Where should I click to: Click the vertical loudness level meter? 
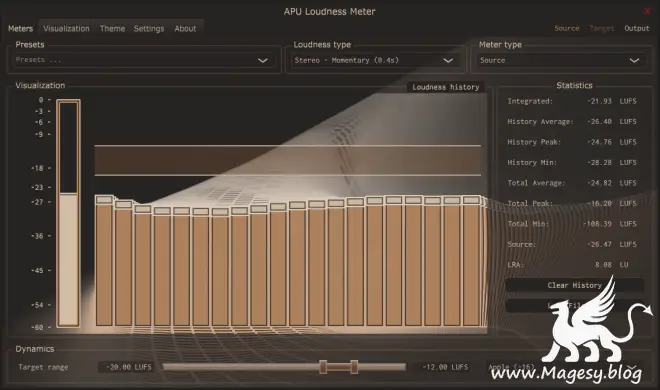pos(68,213)
